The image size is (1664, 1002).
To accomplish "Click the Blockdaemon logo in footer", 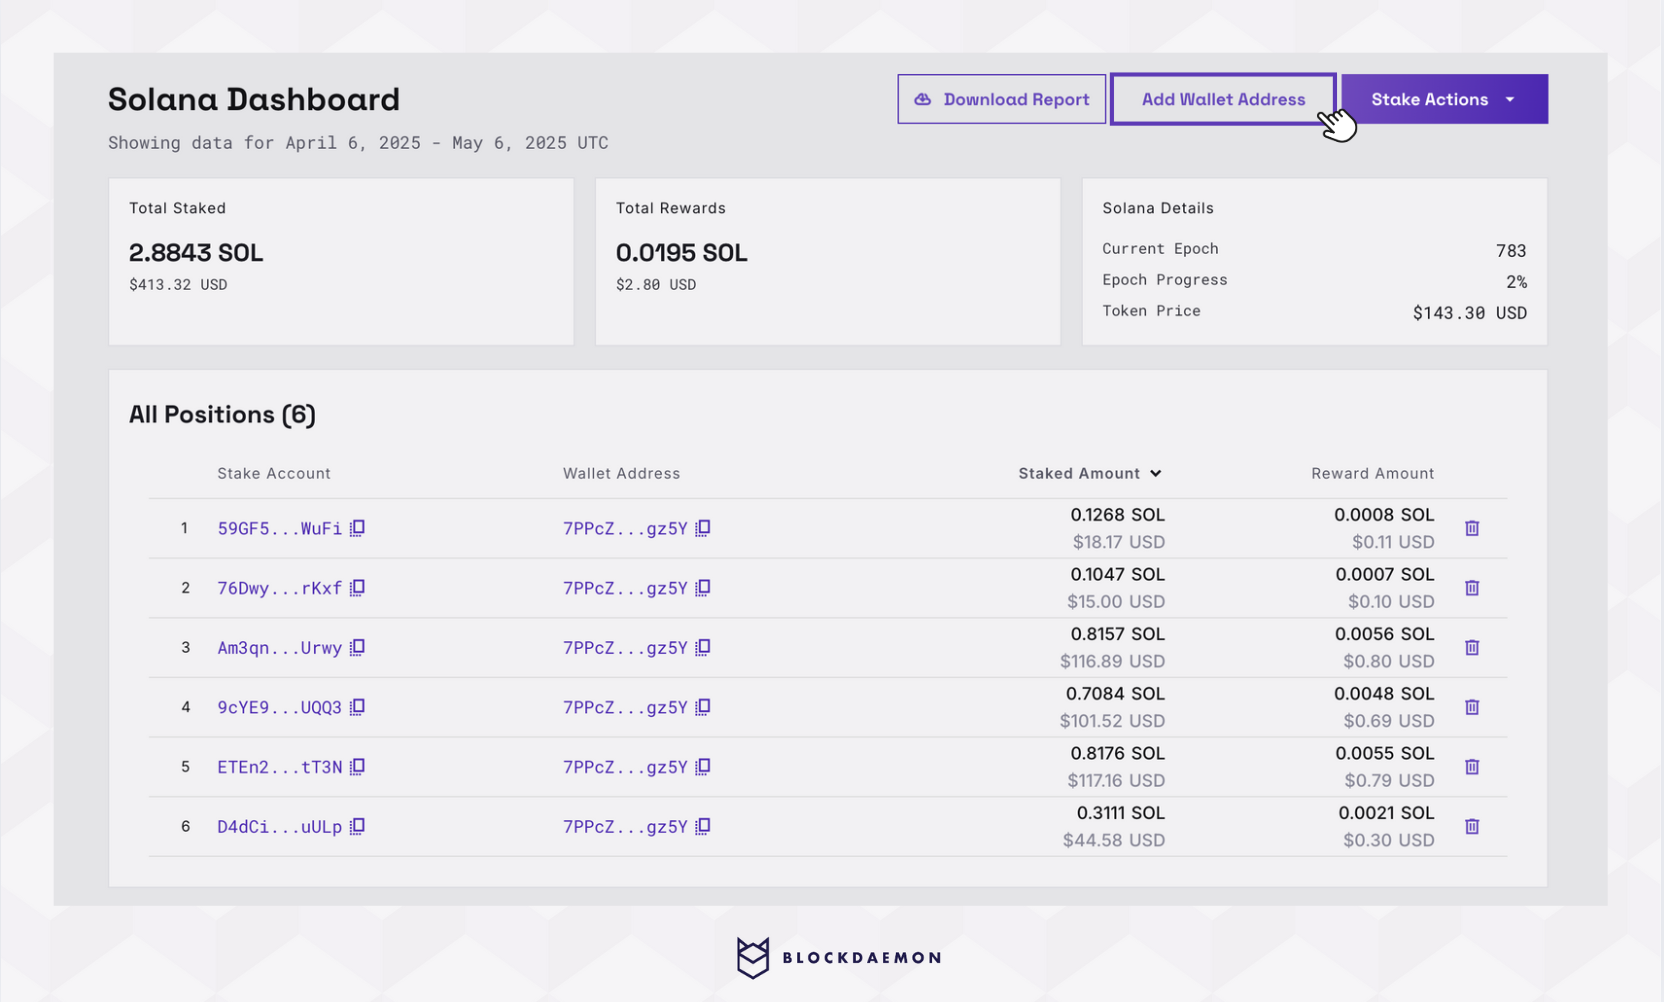I will click(839, 958).
